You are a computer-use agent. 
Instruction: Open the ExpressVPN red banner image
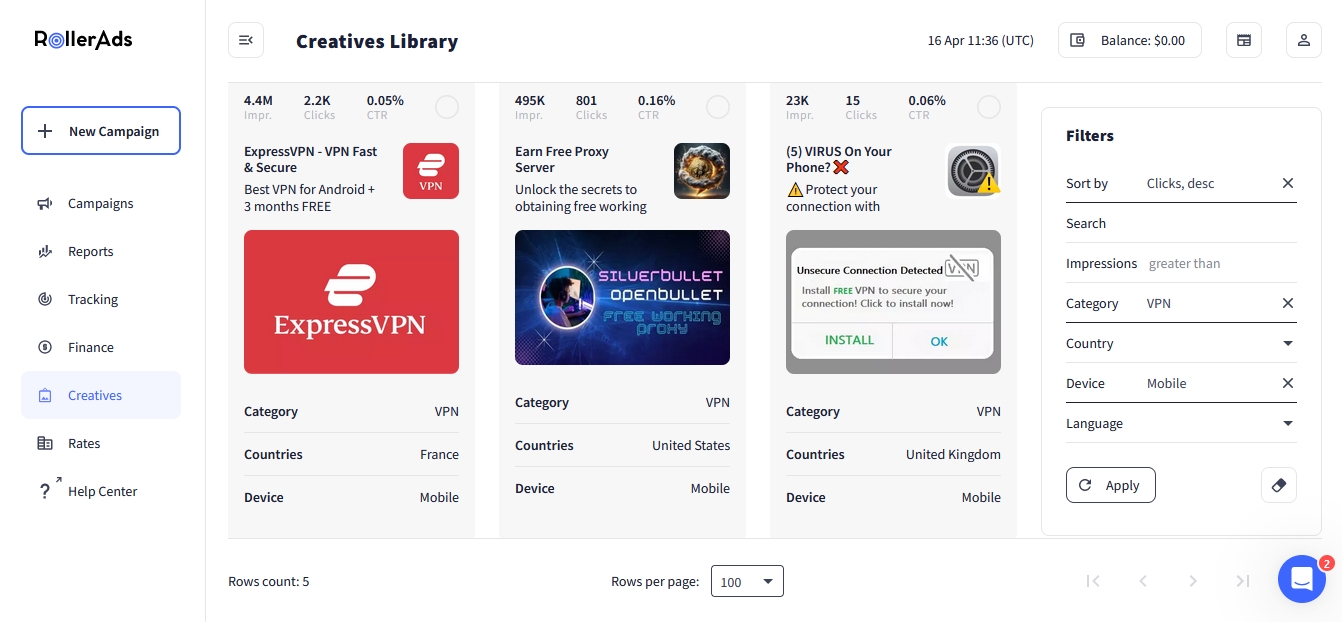click(x=351, y=302)
